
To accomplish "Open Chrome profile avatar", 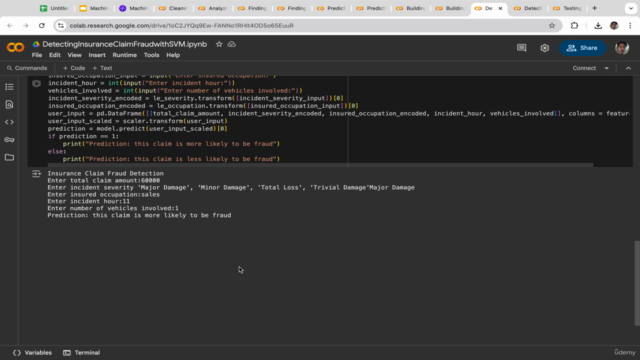I will click(x=614, y=26).
